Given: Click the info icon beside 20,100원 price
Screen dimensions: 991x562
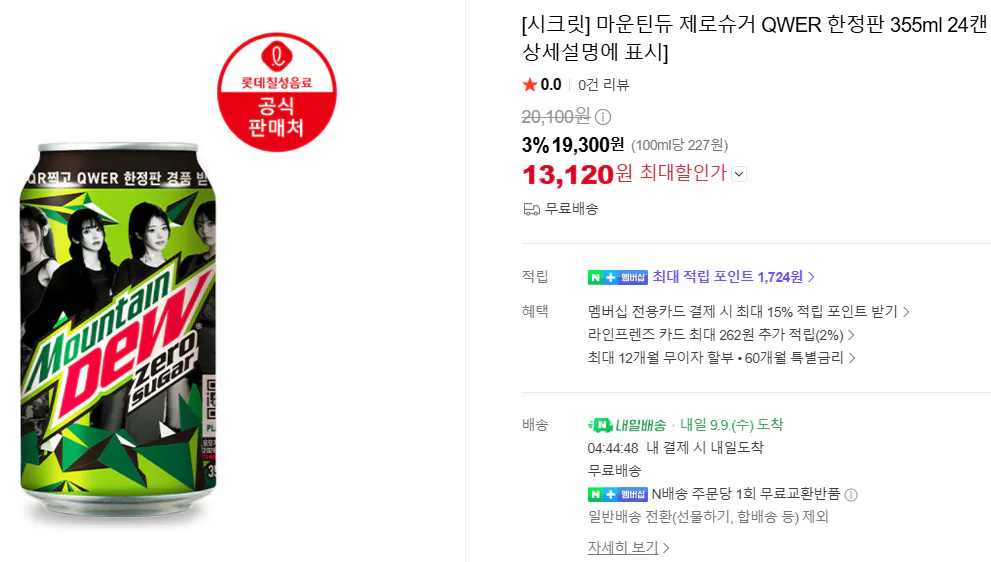Looking at the screenshot, I should [603, 117].
